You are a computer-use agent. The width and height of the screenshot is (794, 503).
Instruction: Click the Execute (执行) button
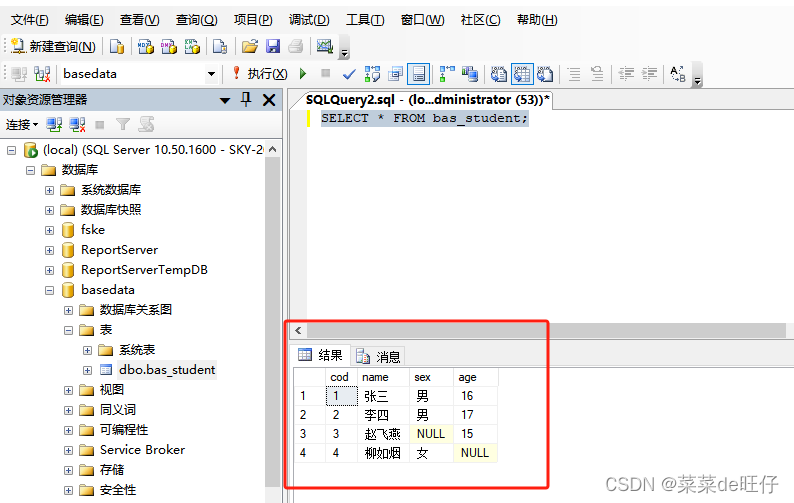pos(260,74)
